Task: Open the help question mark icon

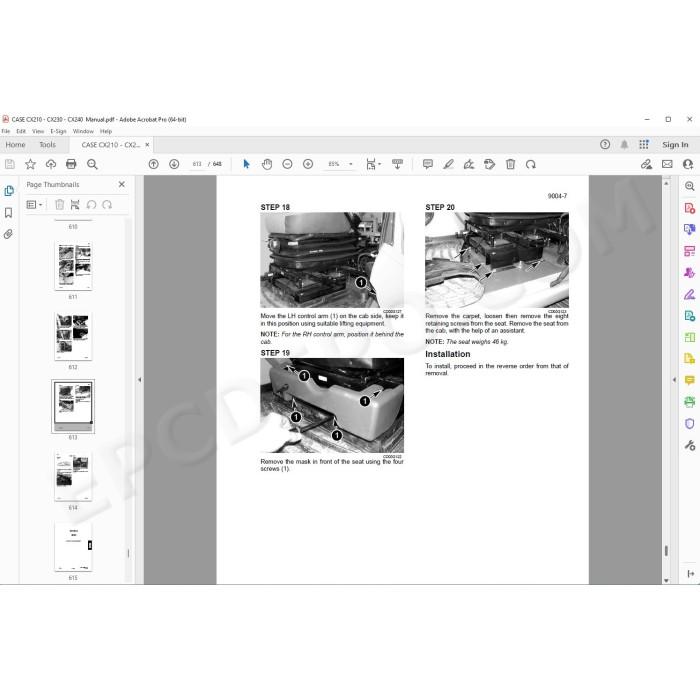Action: pos(605,144)
